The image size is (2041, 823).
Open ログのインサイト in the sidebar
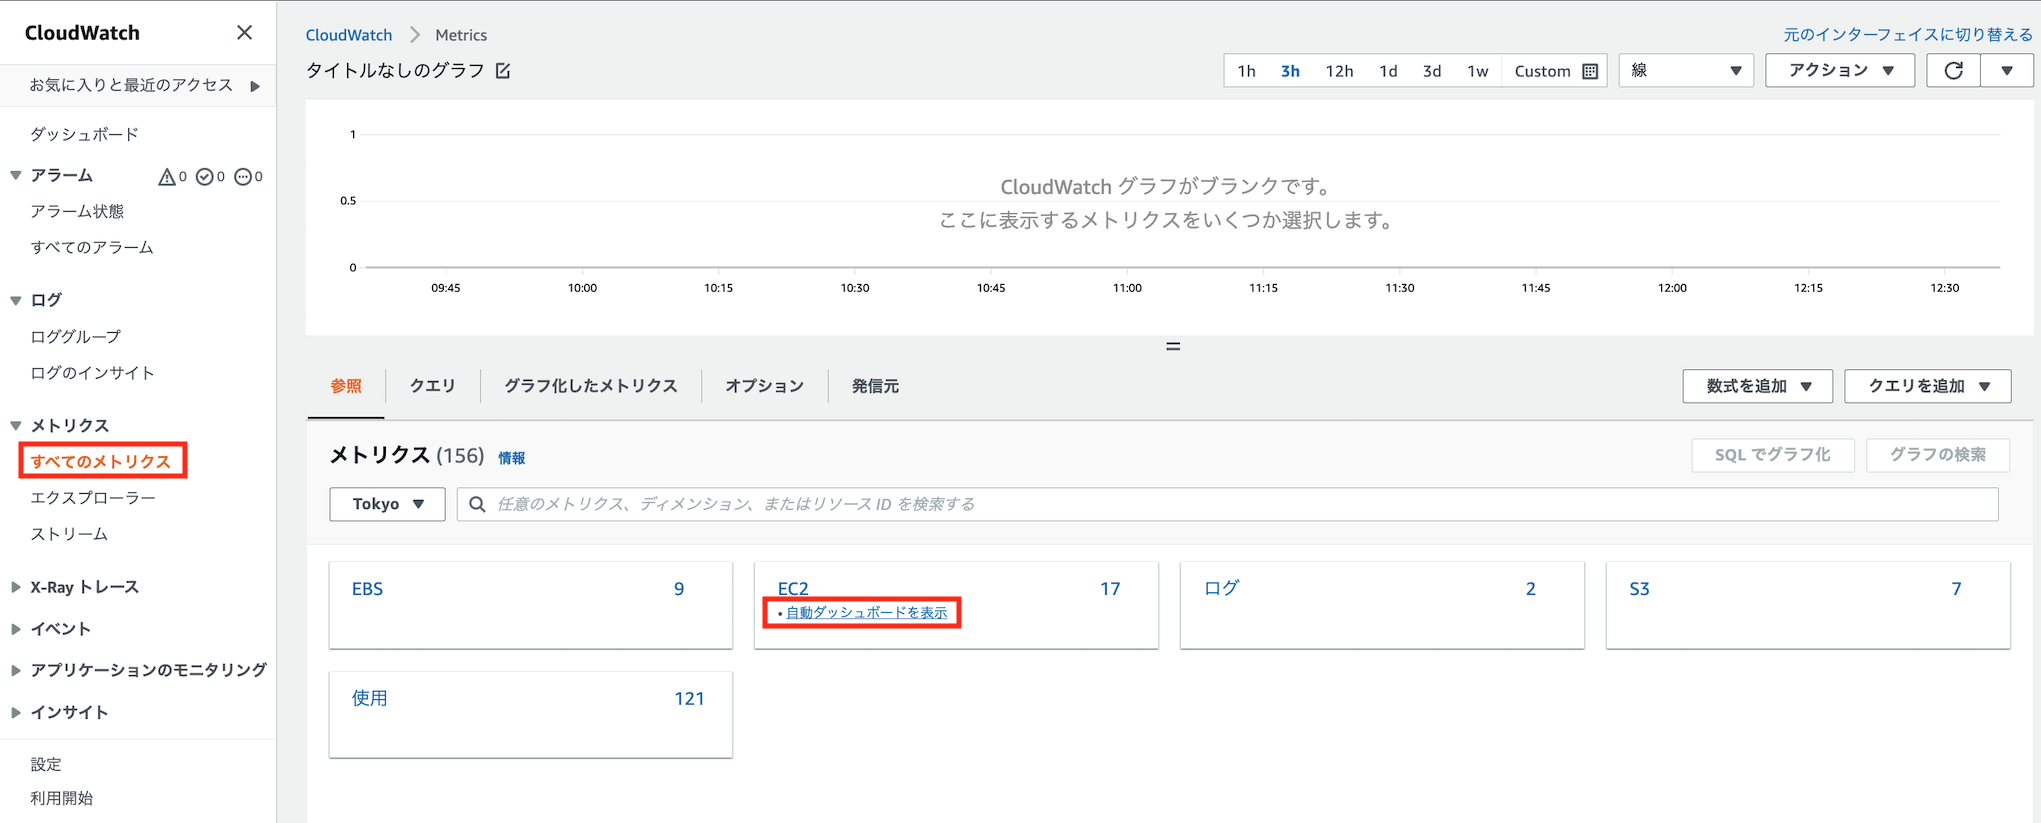[x=92, y=373]
